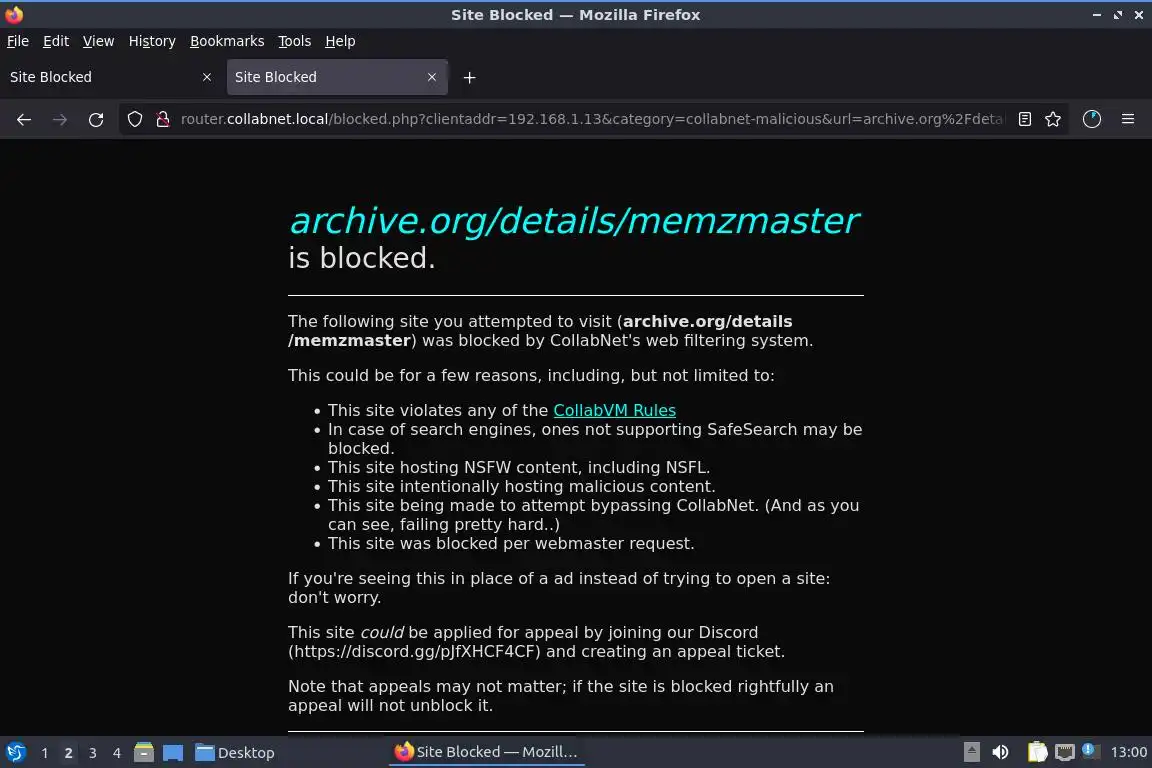Maximize the Firefox window
1152x768 pixels.
coord(1117,15)
